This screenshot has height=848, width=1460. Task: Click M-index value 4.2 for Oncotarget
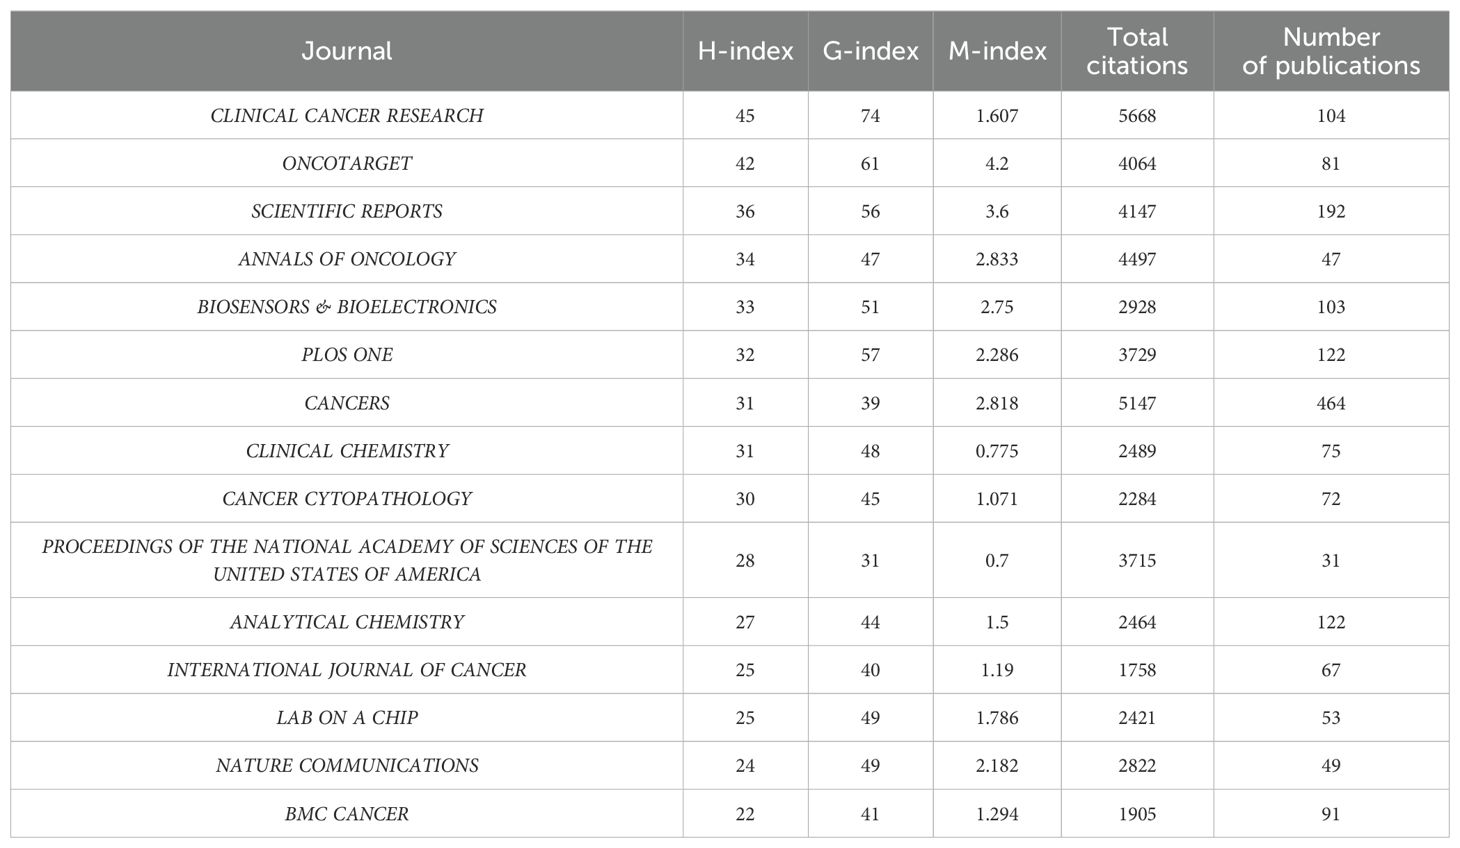click(x=997, y=164)
